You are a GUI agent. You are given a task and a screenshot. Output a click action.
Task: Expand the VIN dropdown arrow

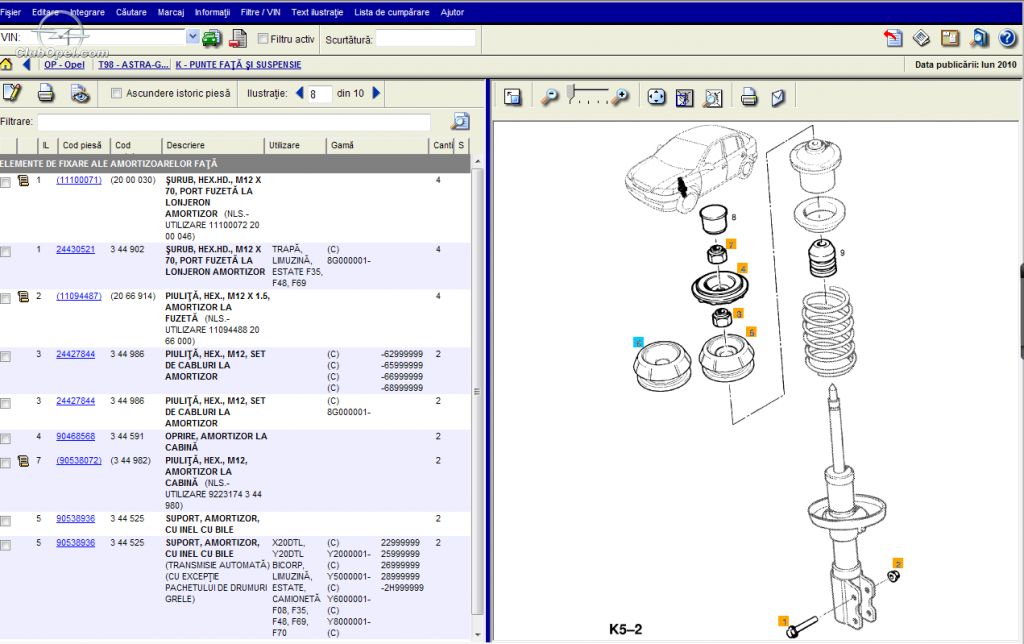(192, 37)
